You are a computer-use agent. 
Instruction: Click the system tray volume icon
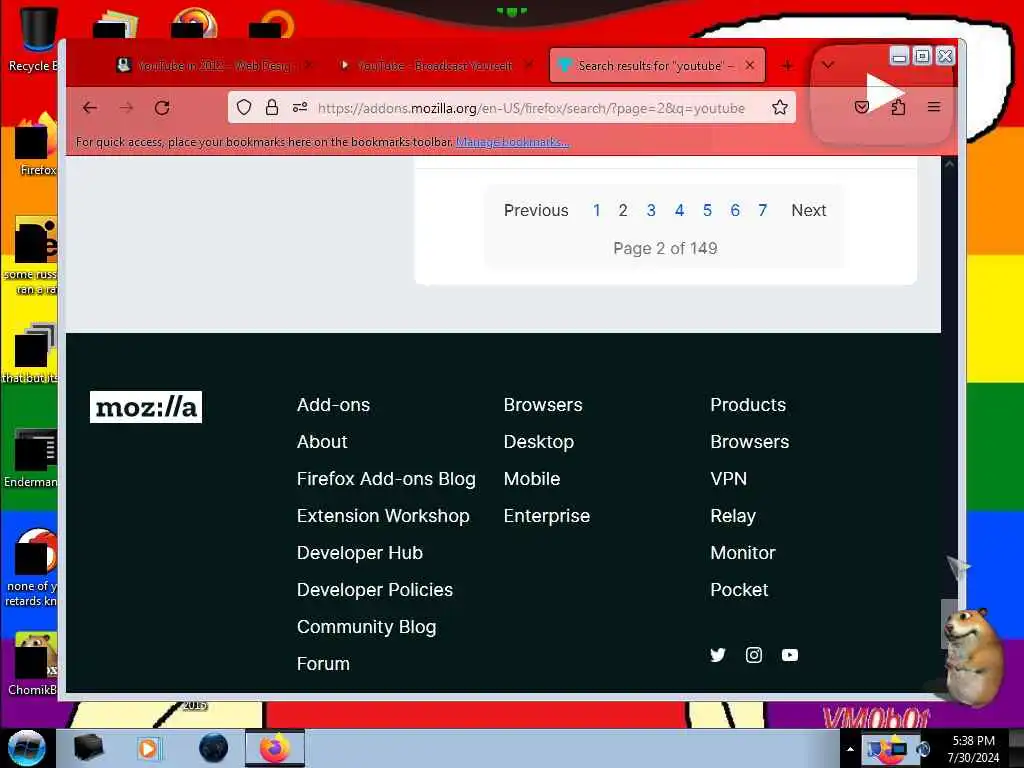coord(923,749)
